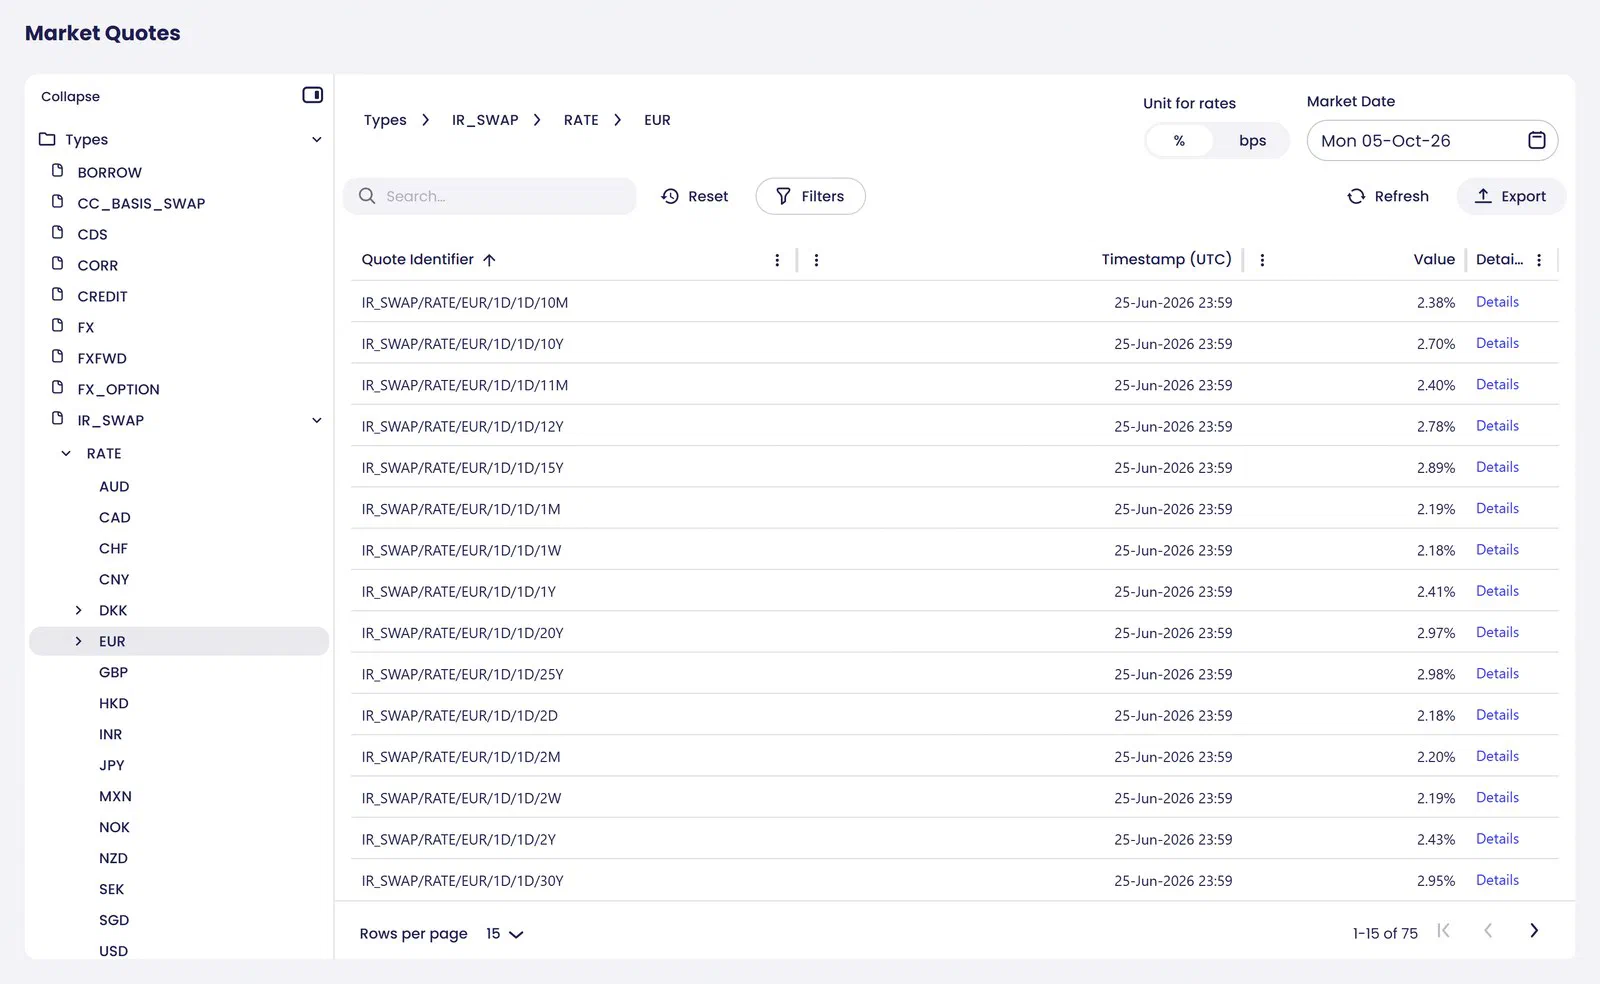Expand the EUR currency node

click(x=79, y=641)
